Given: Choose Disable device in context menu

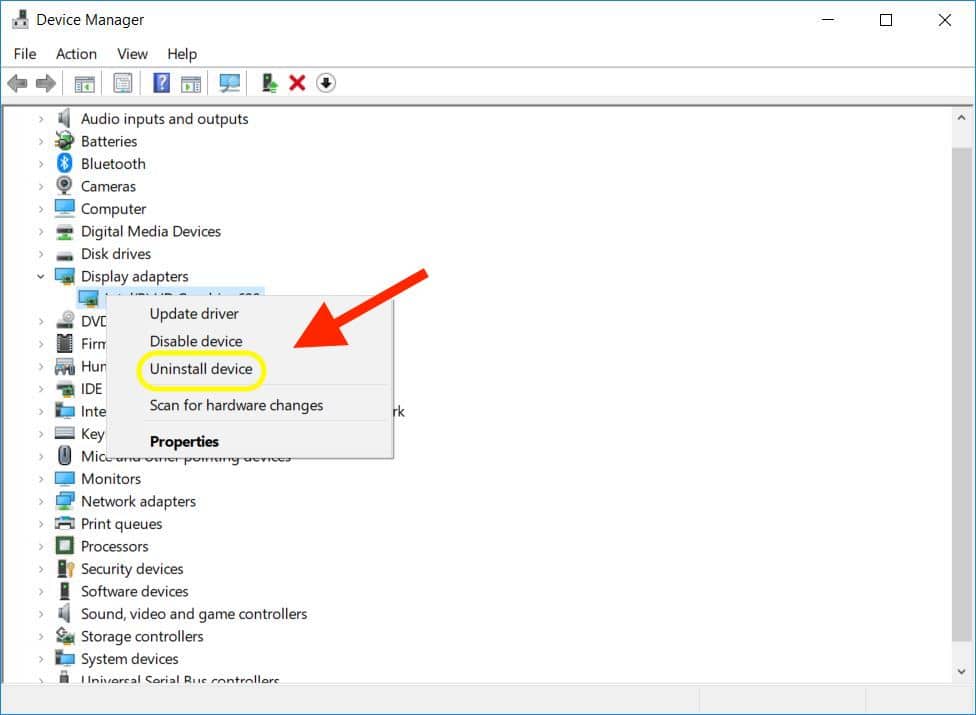Looking at the screenshot, I should tap(196, 341).
